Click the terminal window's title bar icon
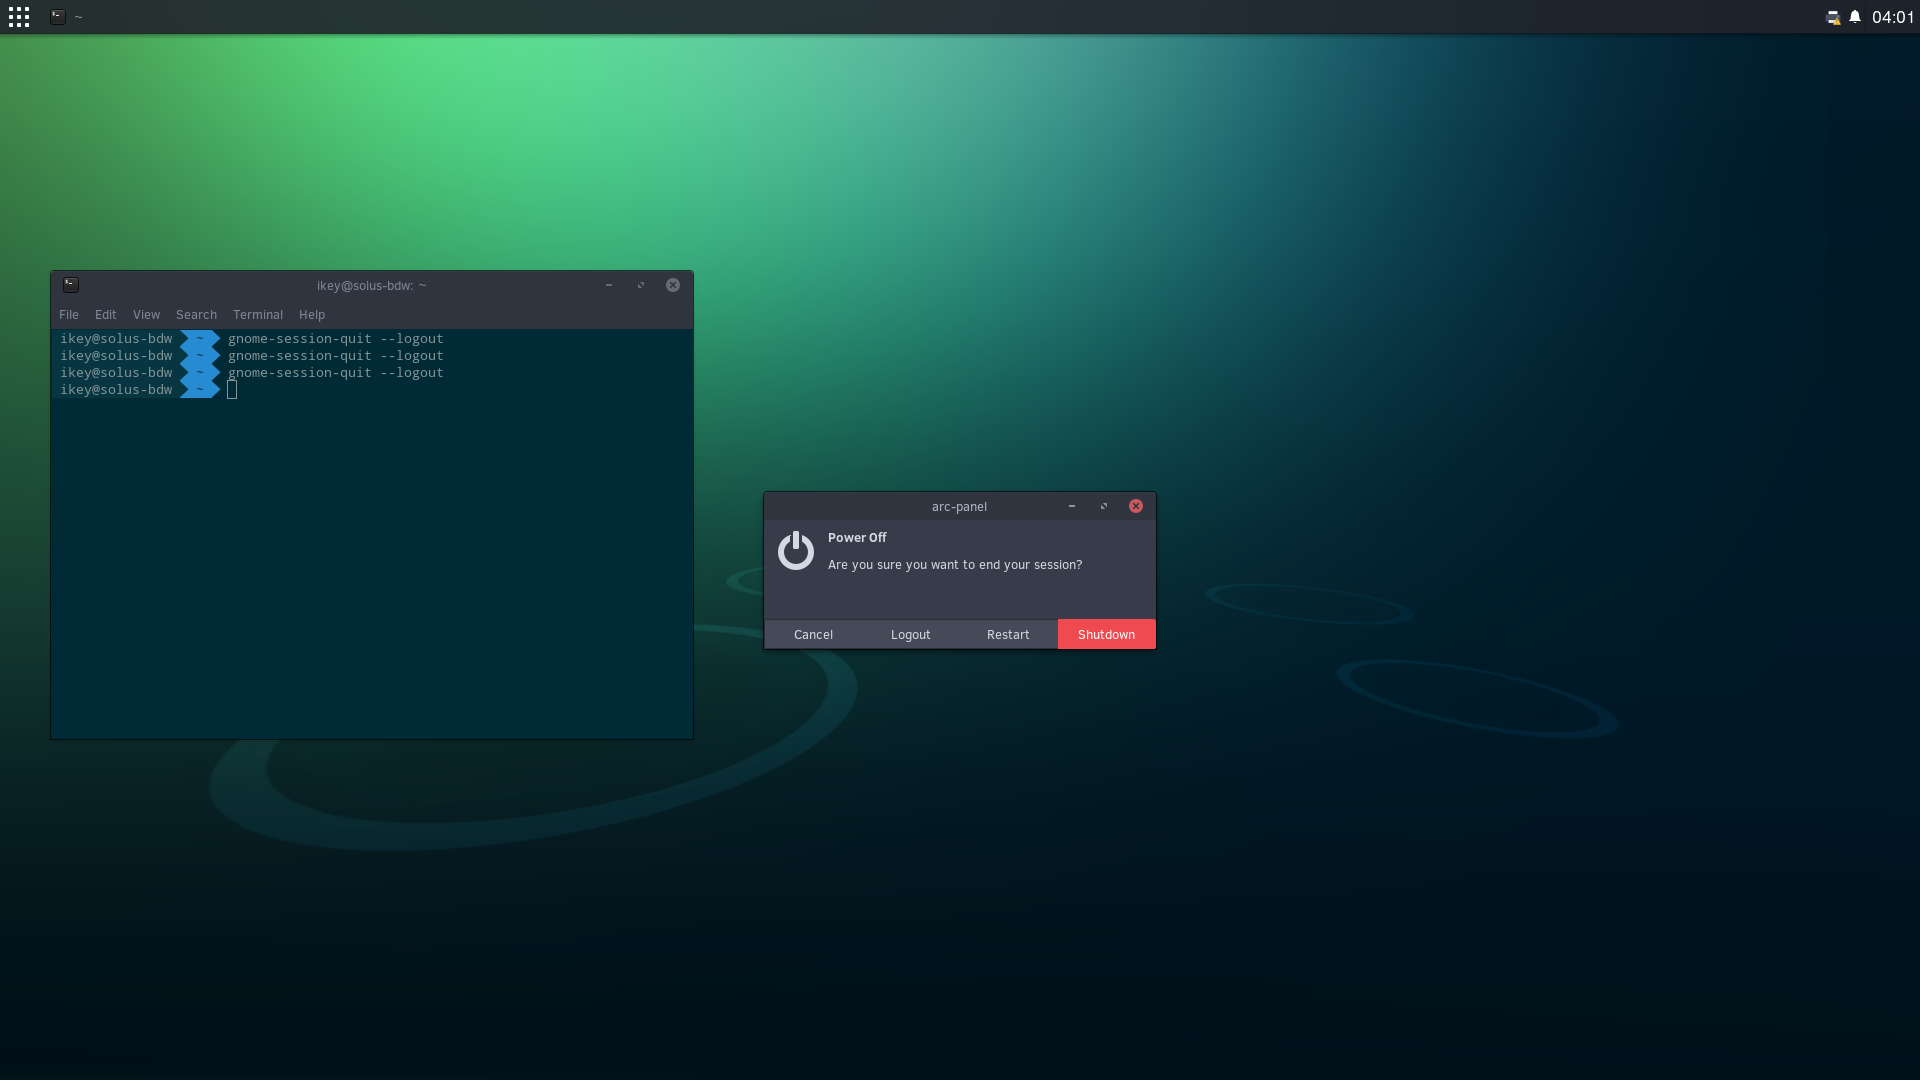 [x=71, y=285]
